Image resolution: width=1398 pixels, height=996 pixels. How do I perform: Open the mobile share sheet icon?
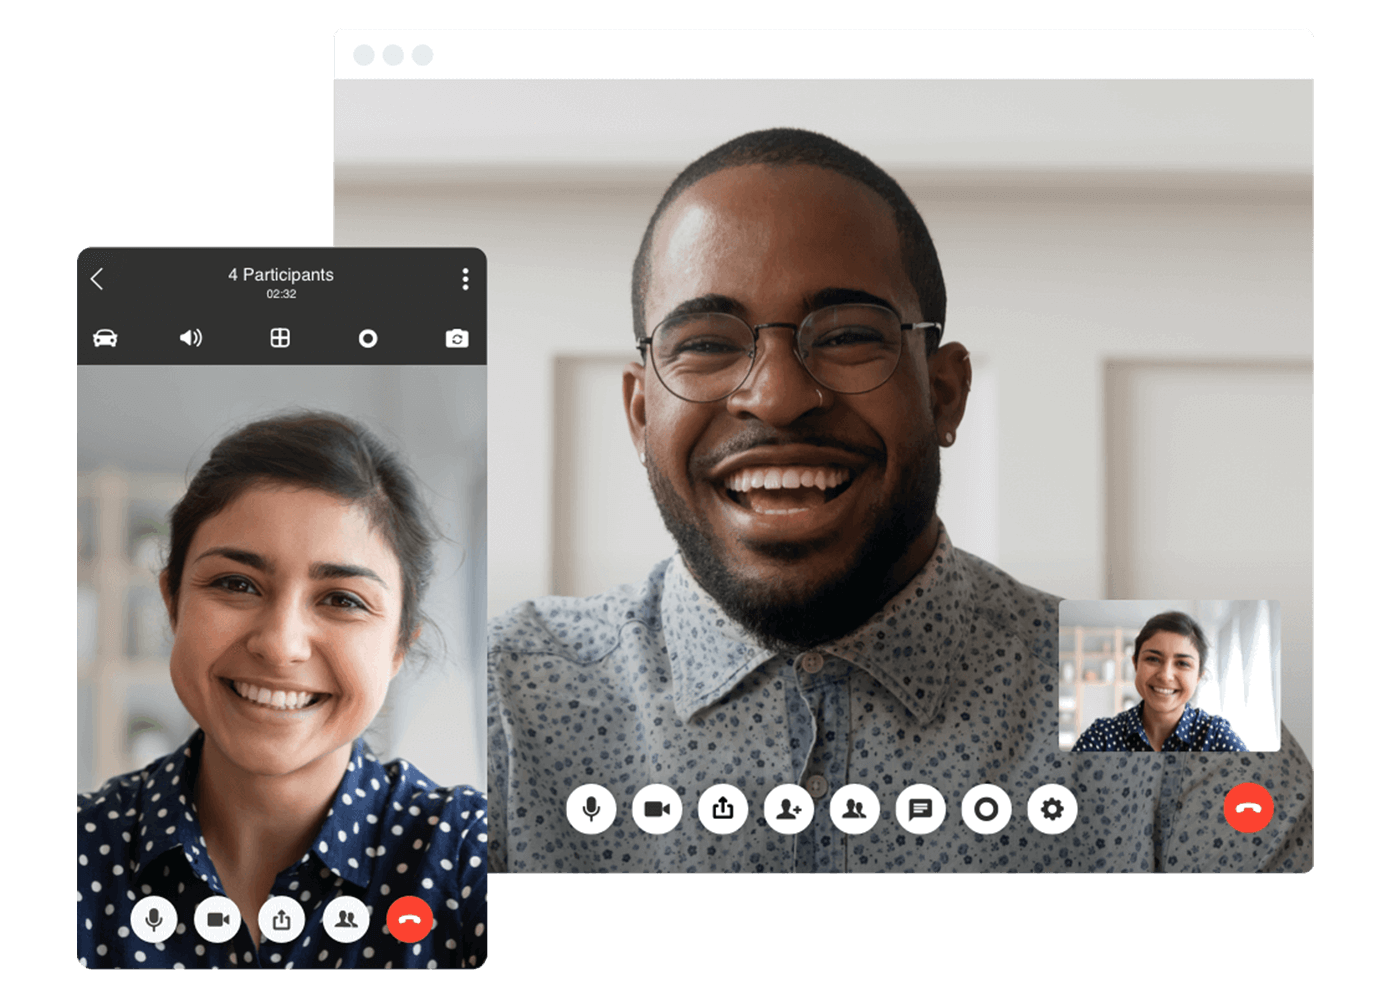pyautogui.click(x=282, y=918)
